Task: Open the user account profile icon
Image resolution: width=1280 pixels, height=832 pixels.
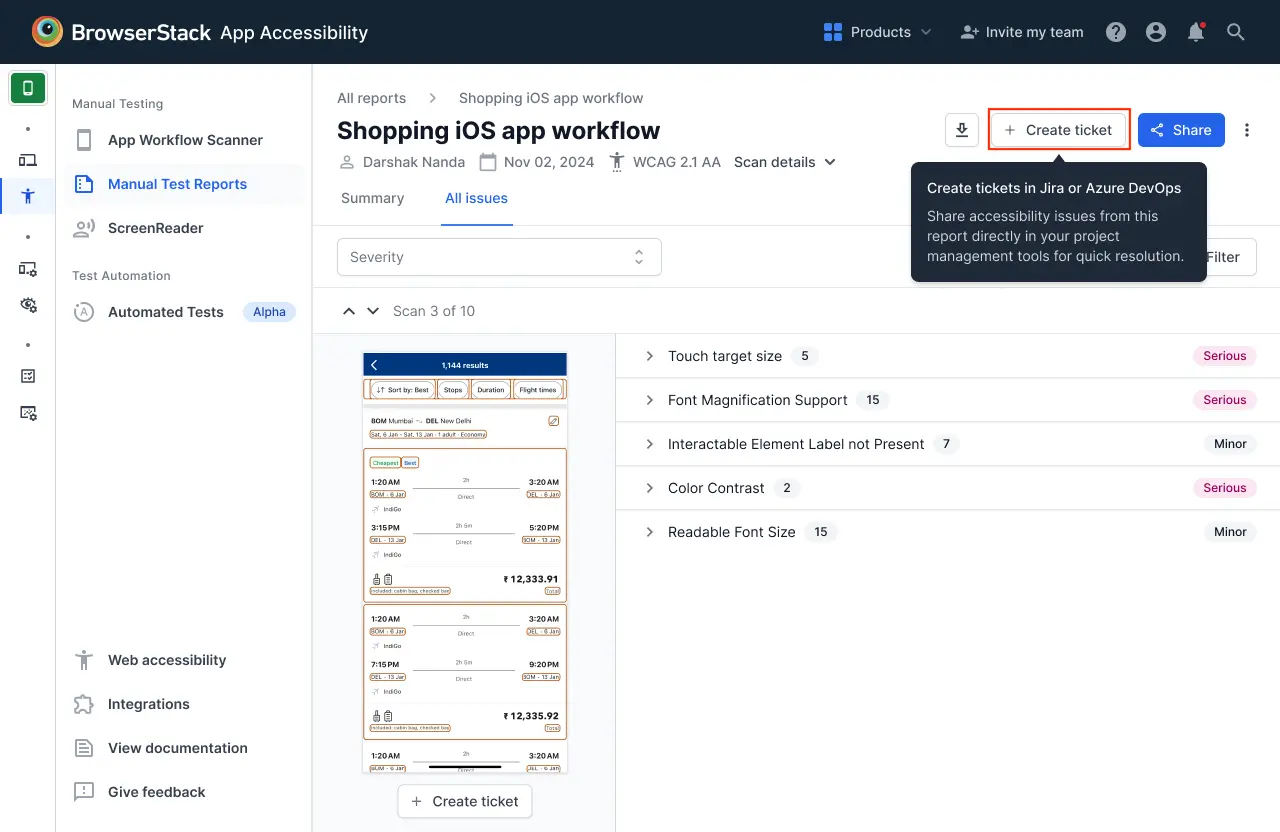Action: [x=1156, y=32]
